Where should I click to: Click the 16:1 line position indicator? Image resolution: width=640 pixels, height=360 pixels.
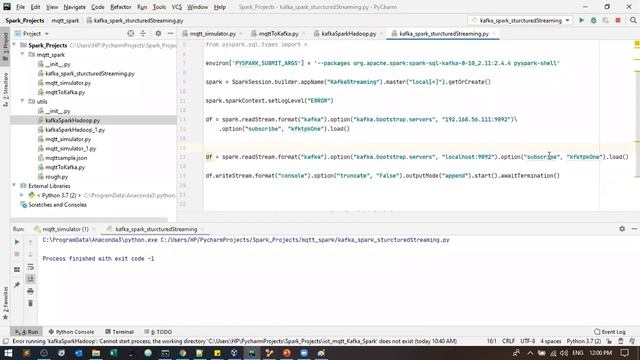point(491,341)
